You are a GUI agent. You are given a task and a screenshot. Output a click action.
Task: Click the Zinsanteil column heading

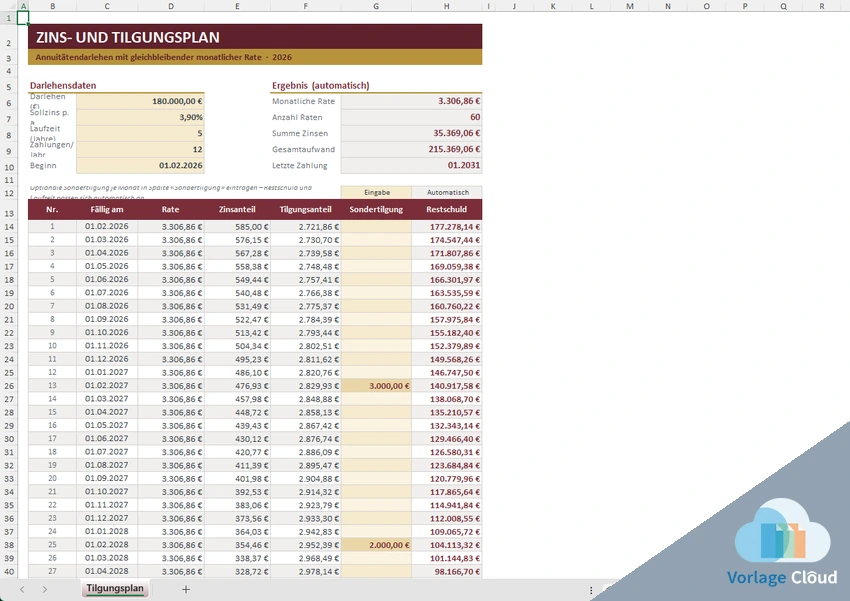pyautogui.click(x=237, y=210)
